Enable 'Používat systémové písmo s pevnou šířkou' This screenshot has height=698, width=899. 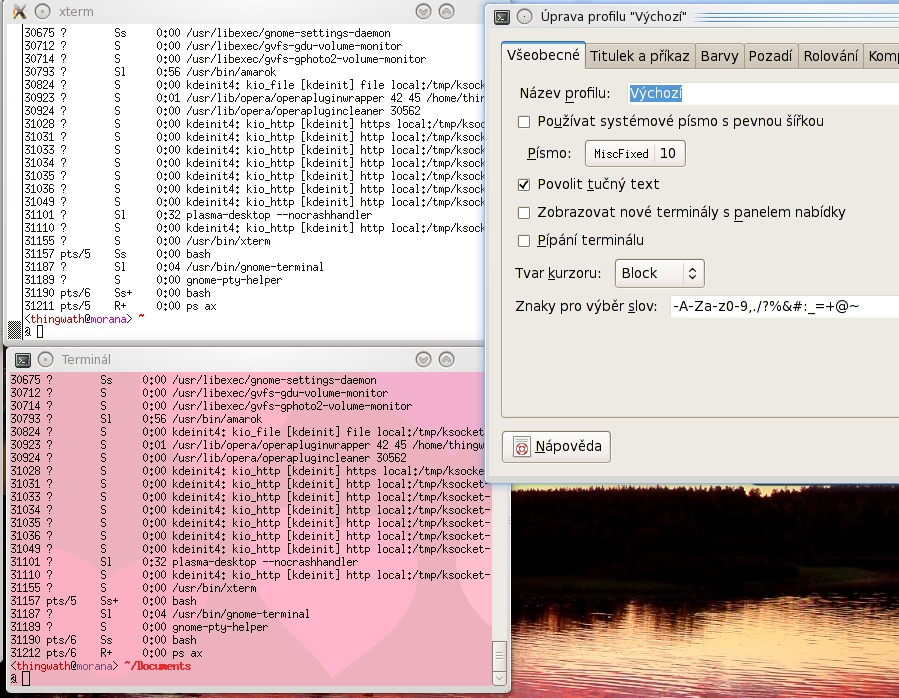click(x=523, y=122)
